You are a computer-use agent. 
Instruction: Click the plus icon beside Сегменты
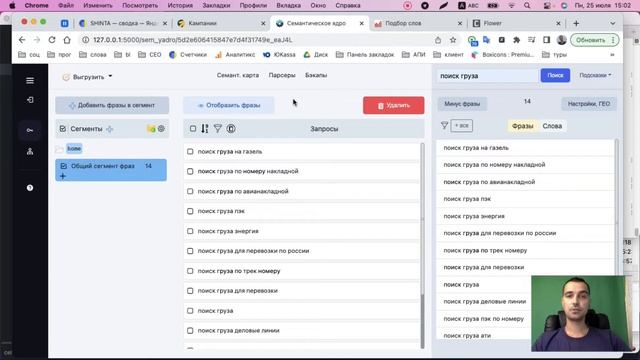[109, 129]
